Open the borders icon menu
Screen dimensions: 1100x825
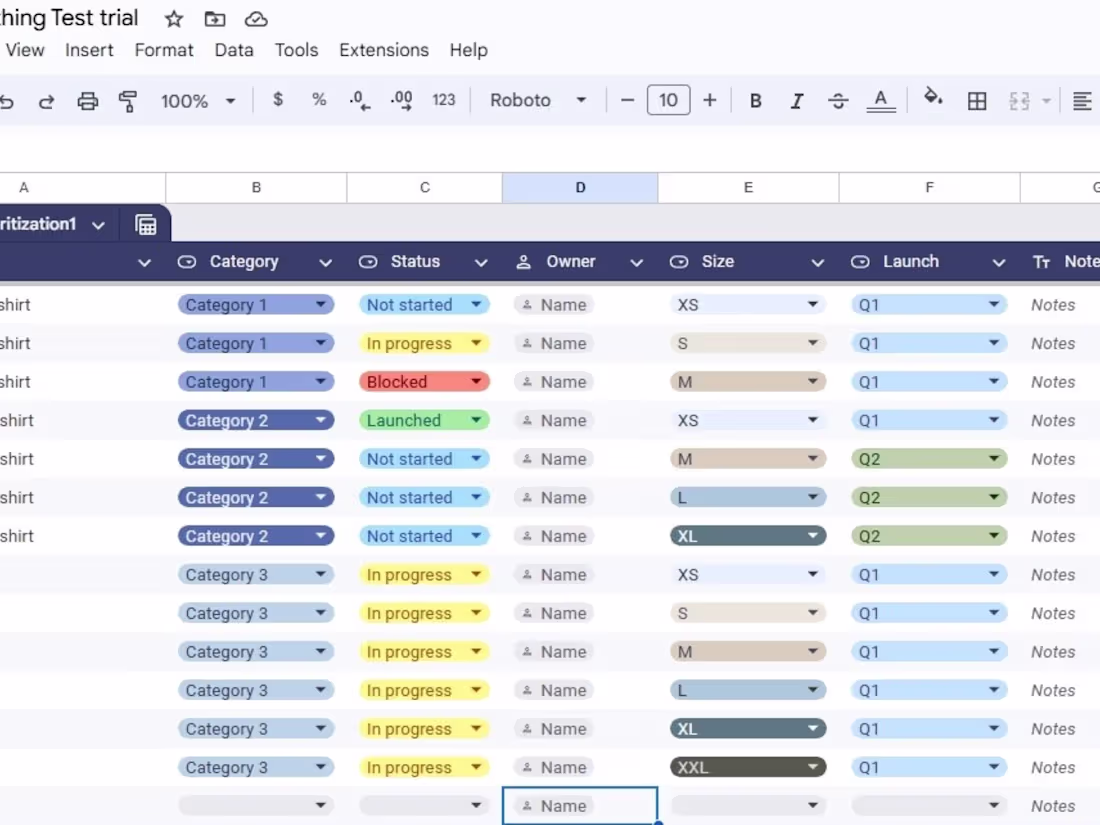pos(977,100)
